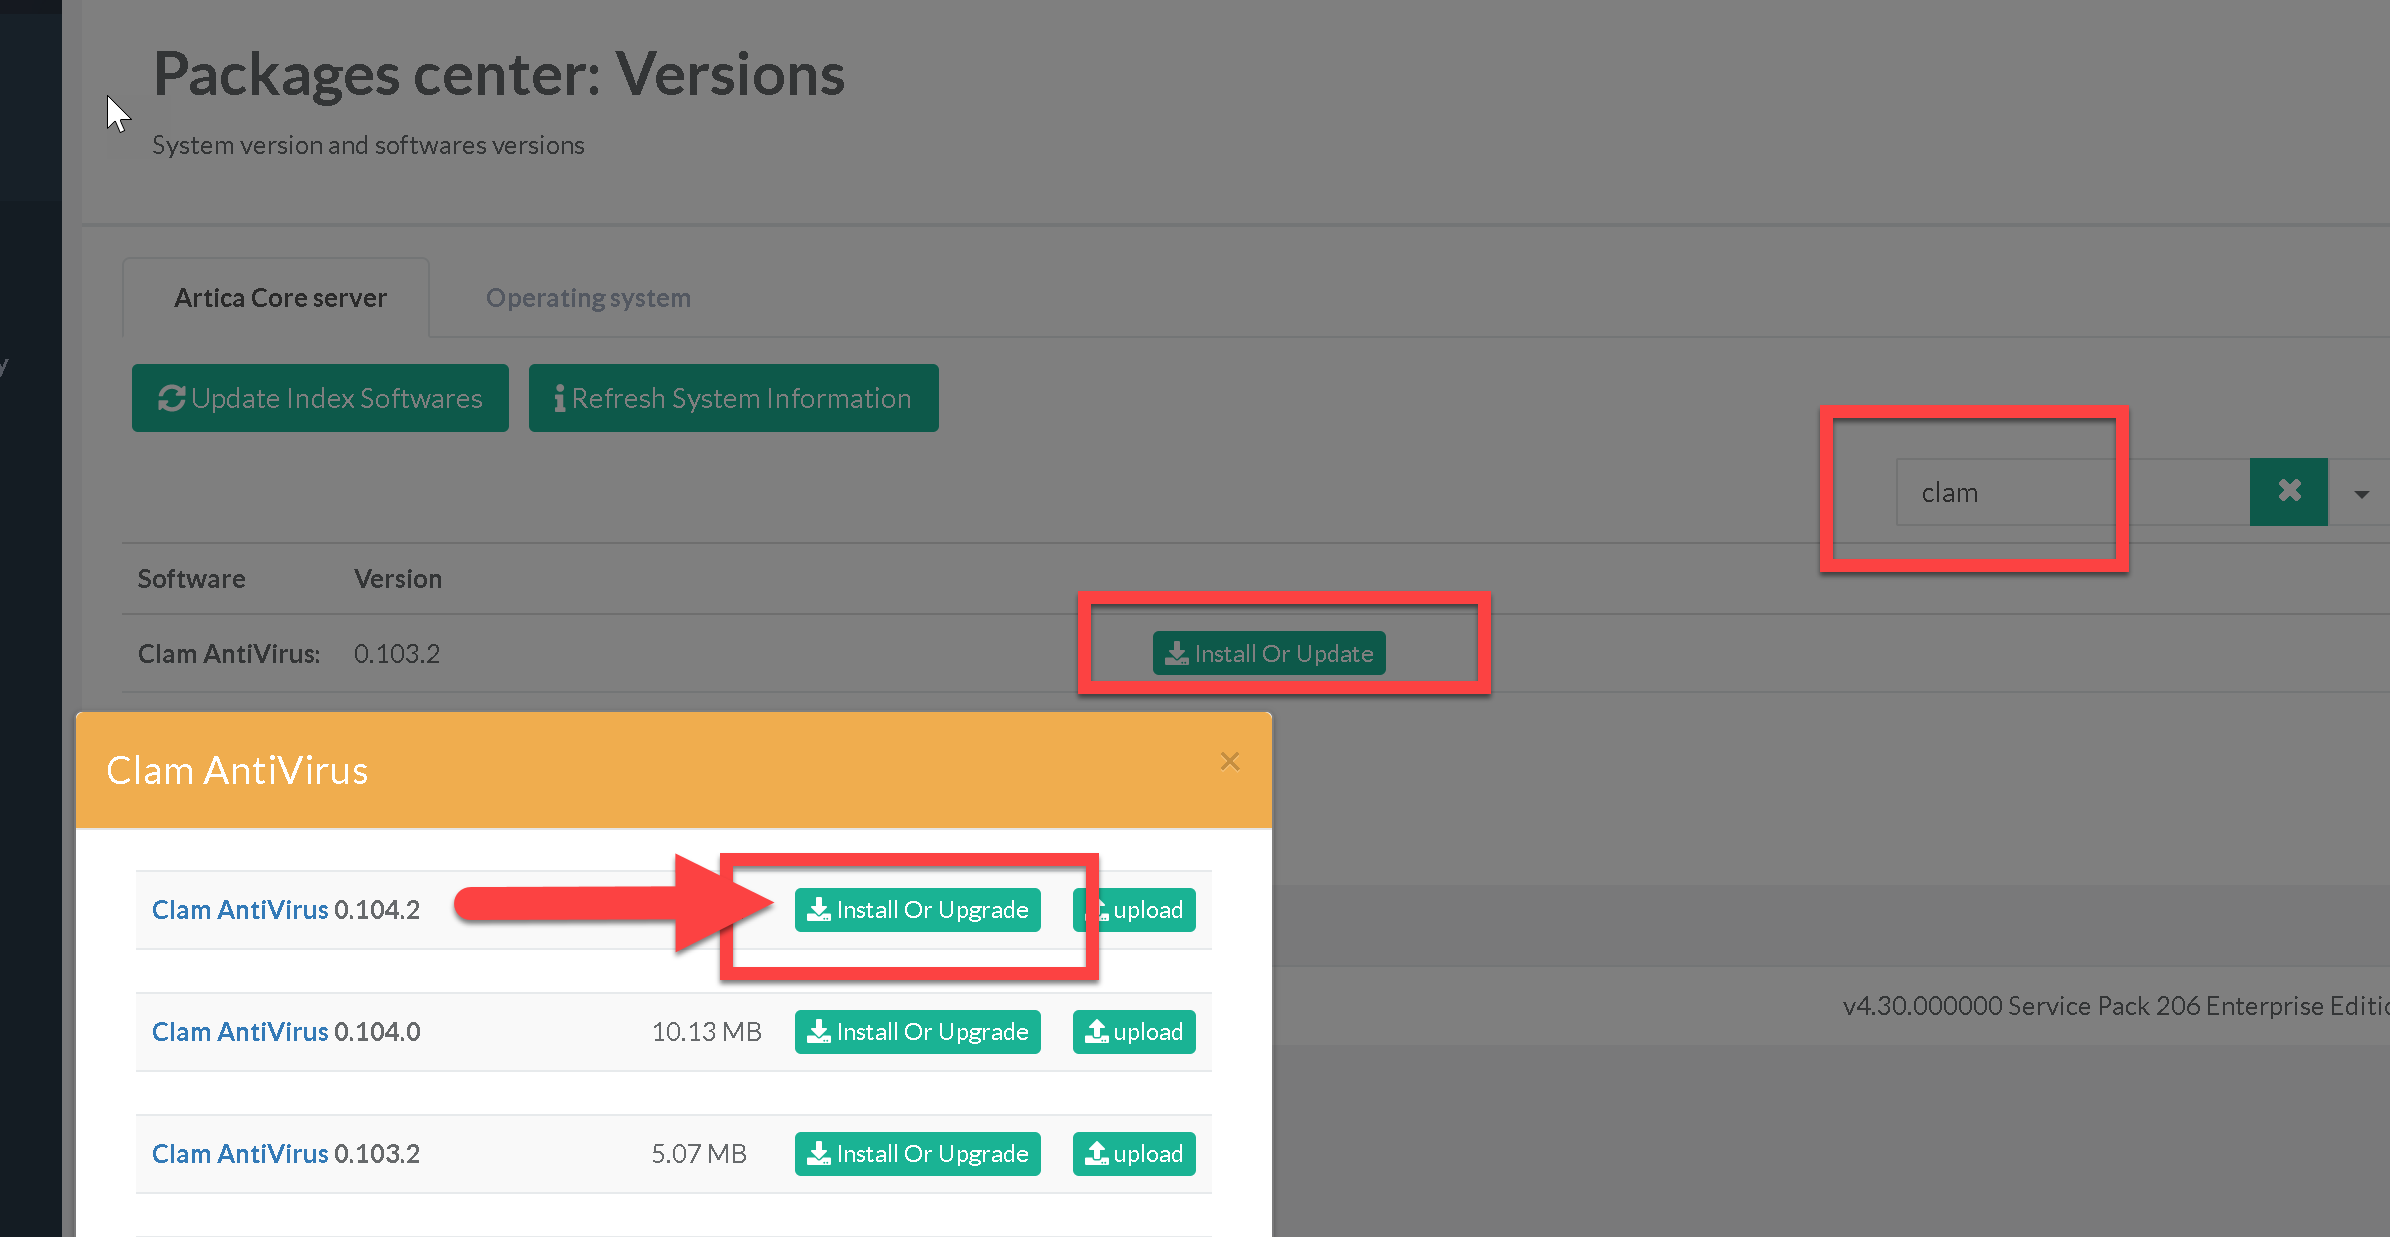Upload a package for version 0.103.2

pyautogui.click(x=1134, y=1154)
